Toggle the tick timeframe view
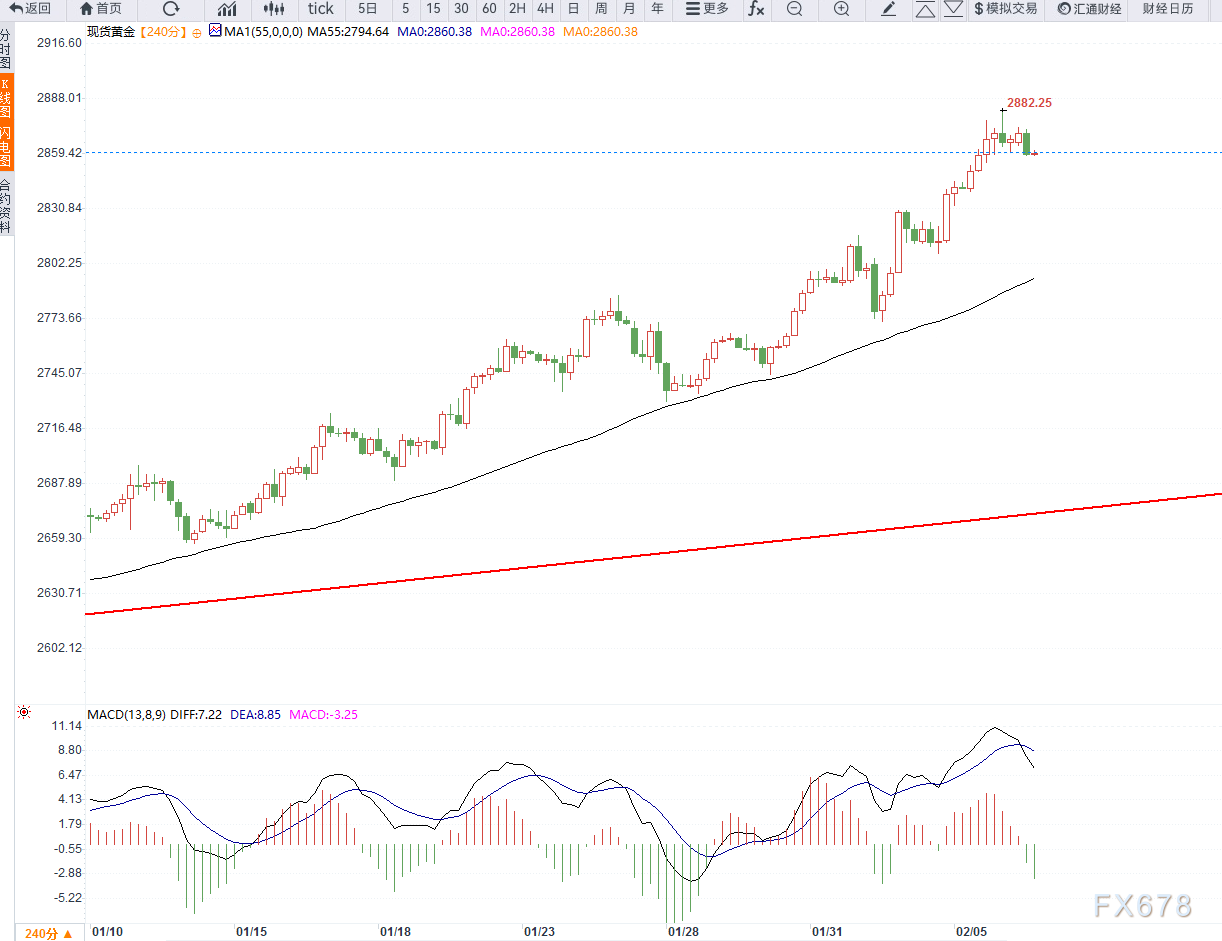Screen dimensions: 1222x941 tap(321, 9)
